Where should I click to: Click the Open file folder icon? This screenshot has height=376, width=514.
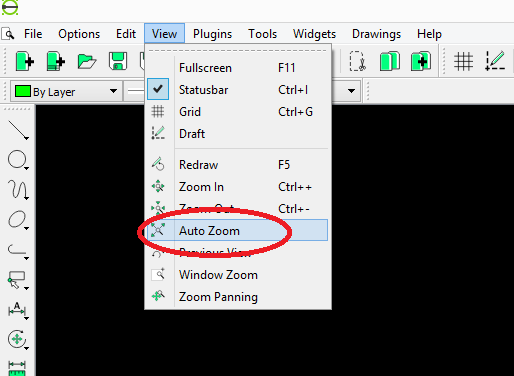(87, 61)
